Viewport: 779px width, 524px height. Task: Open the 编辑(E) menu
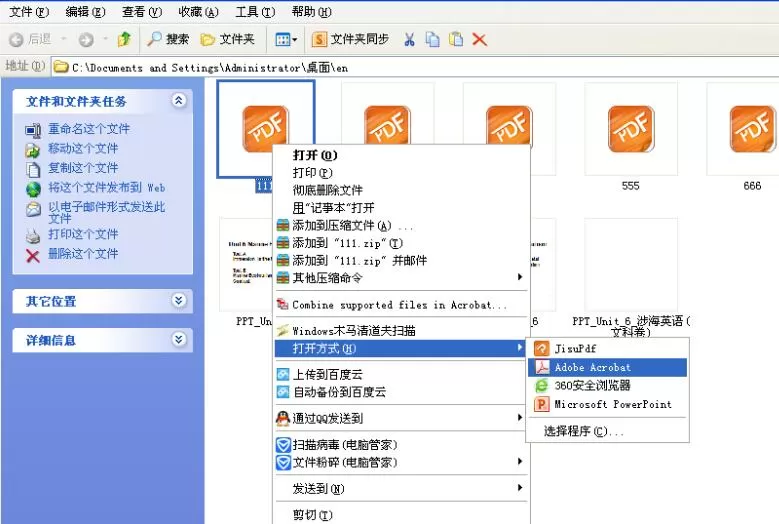(x=85, y=11)
